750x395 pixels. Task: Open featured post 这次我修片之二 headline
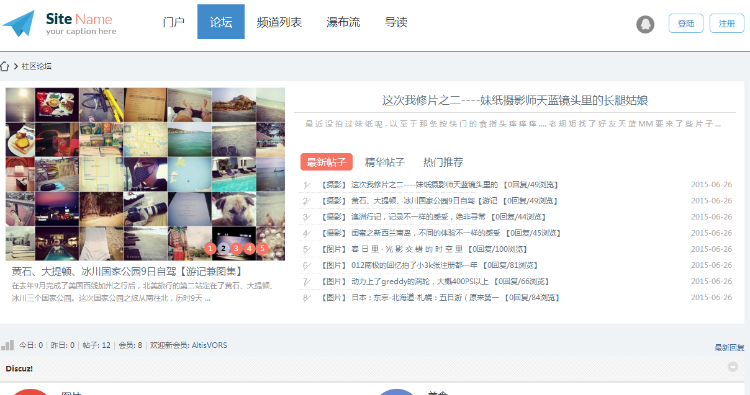coord(515,100)
